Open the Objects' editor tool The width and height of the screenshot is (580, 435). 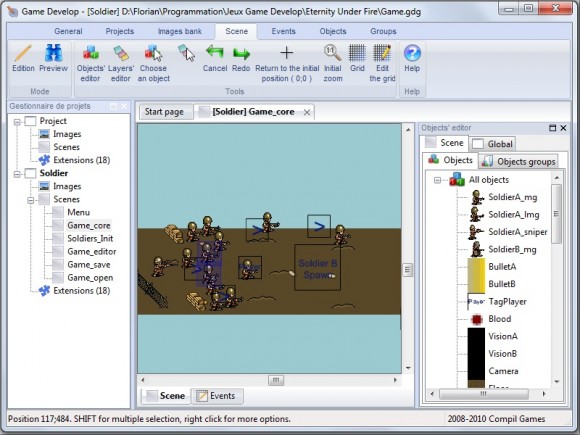tap(91, 63)
